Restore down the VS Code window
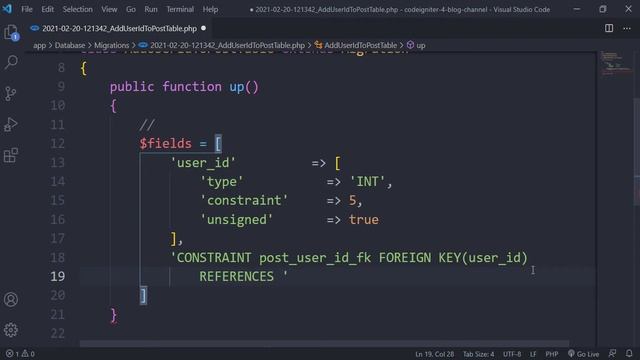Screen dimensions: 640x360 pos(602,9)
